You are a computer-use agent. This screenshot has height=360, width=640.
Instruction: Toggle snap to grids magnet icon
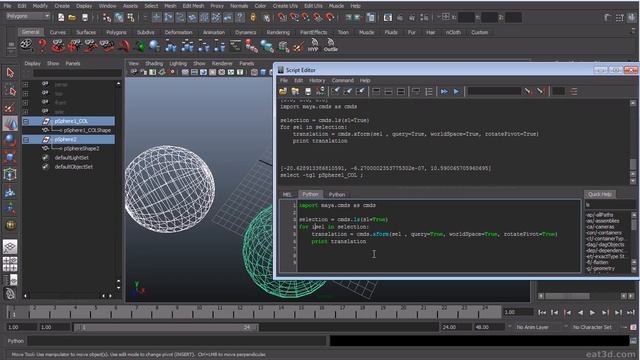pyautogui.click(x=282, y=17)
